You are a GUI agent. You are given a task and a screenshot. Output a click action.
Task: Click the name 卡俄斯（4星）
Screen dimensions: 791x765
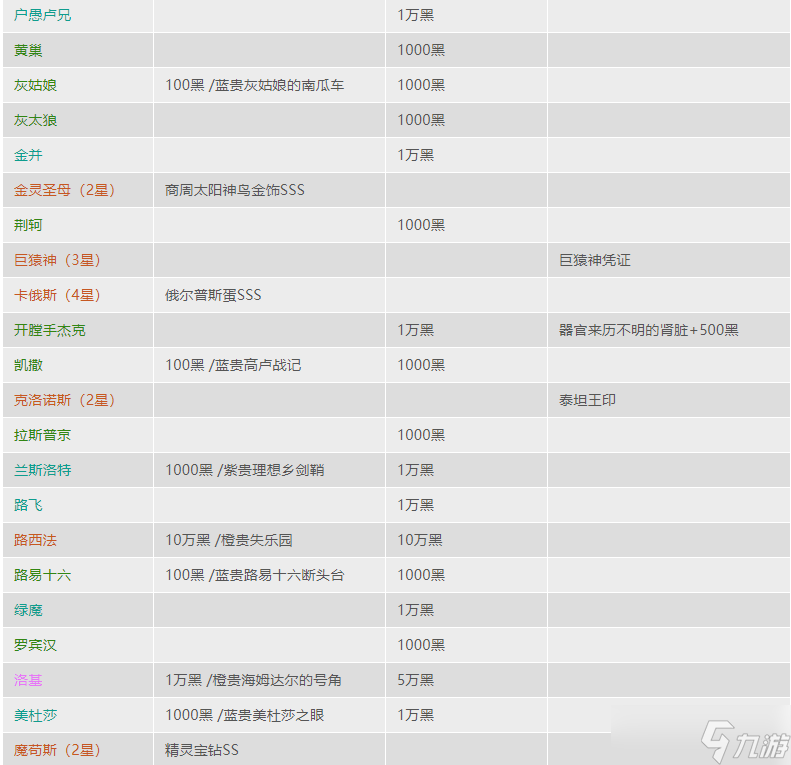(58, 295)
